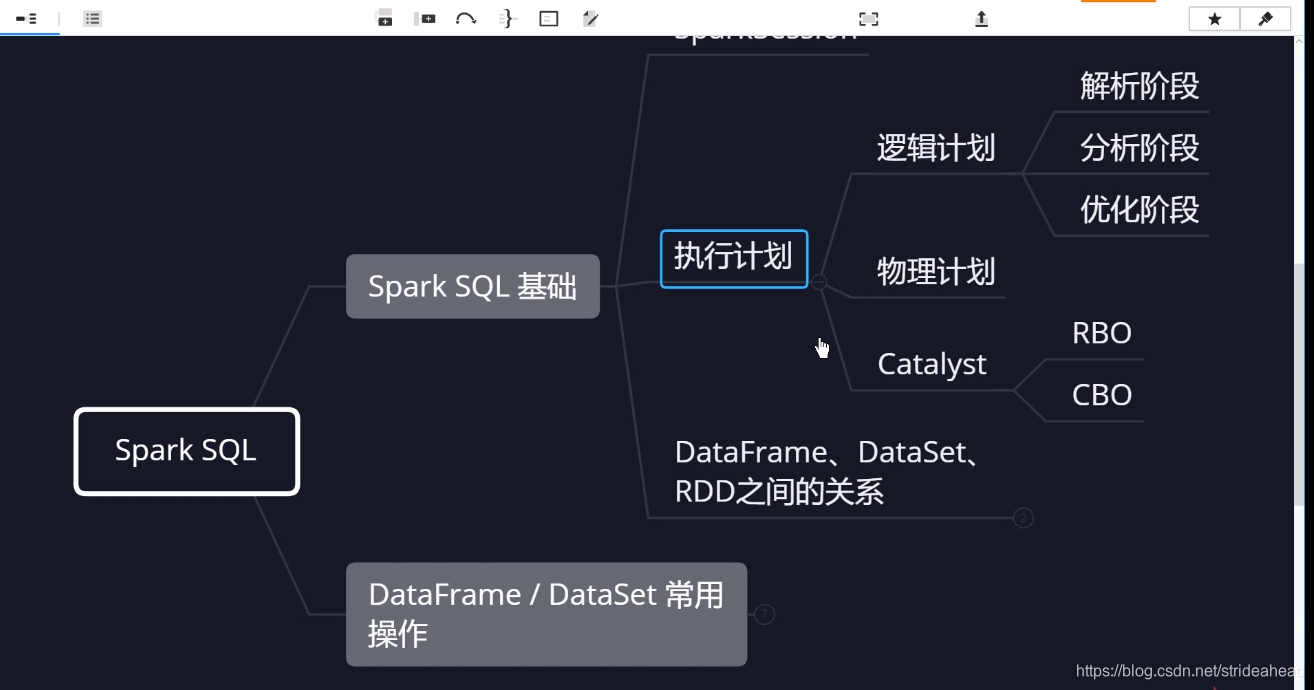Select the Catalyst node
Screen dimensions: 1314x690
[x=932, y=365]
